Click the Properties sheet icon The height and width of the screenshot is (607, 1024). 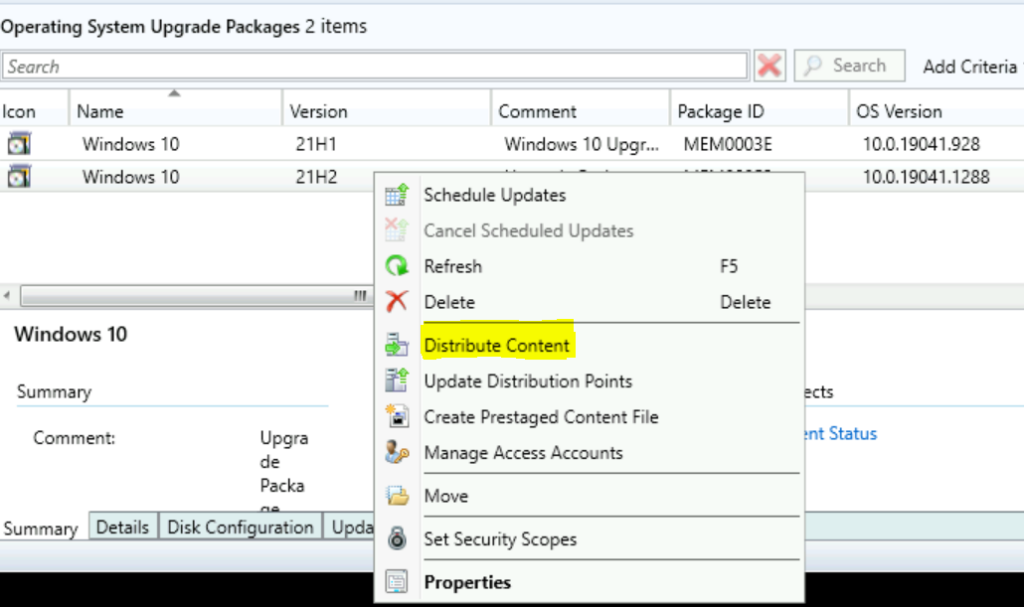click(x=396, y=582)
